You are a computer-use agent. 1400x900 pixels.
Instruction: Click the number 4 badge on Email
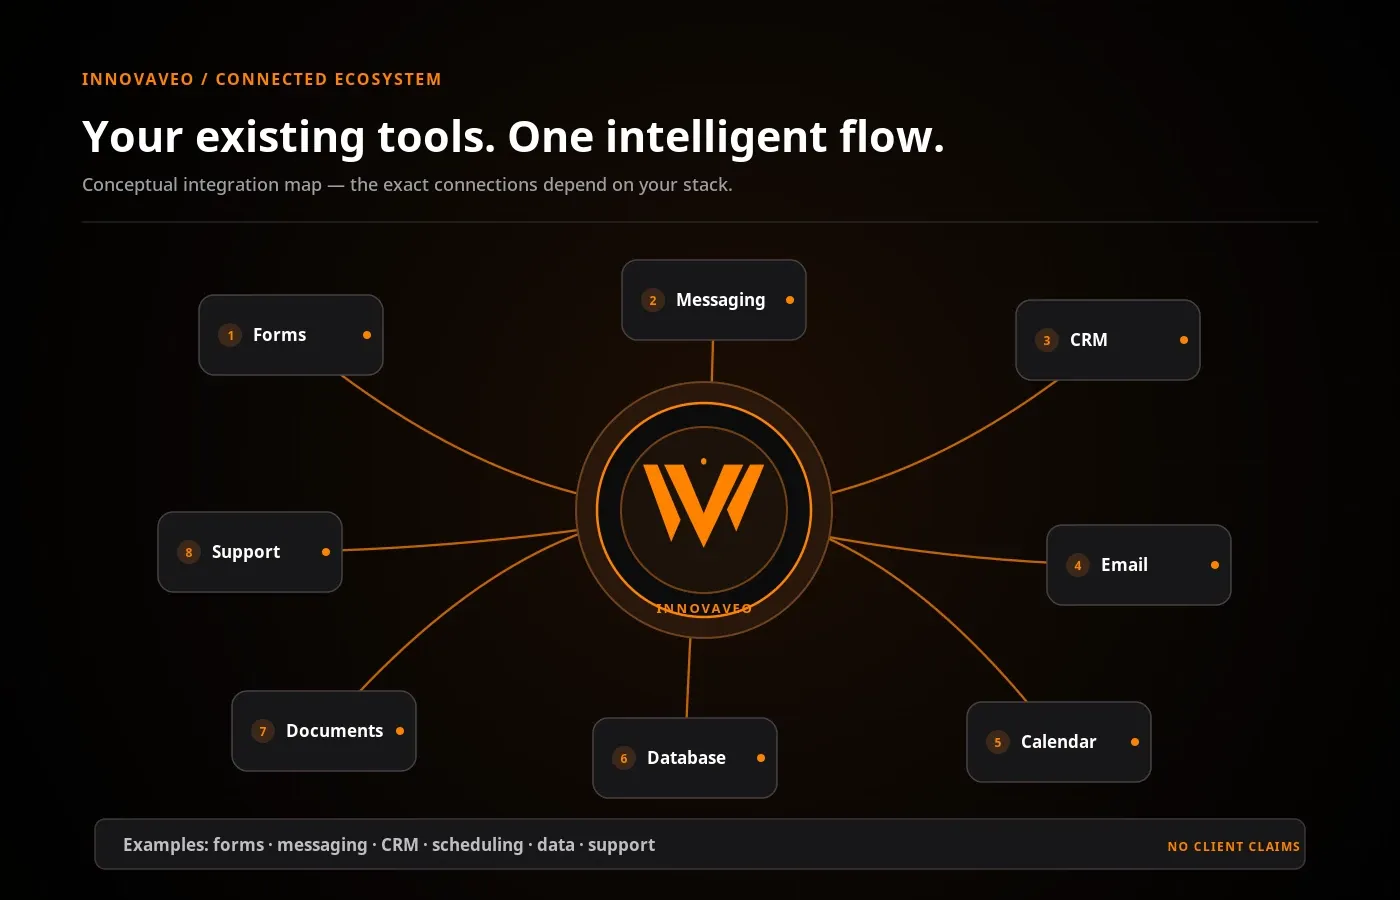click(x=1078, y=565)
